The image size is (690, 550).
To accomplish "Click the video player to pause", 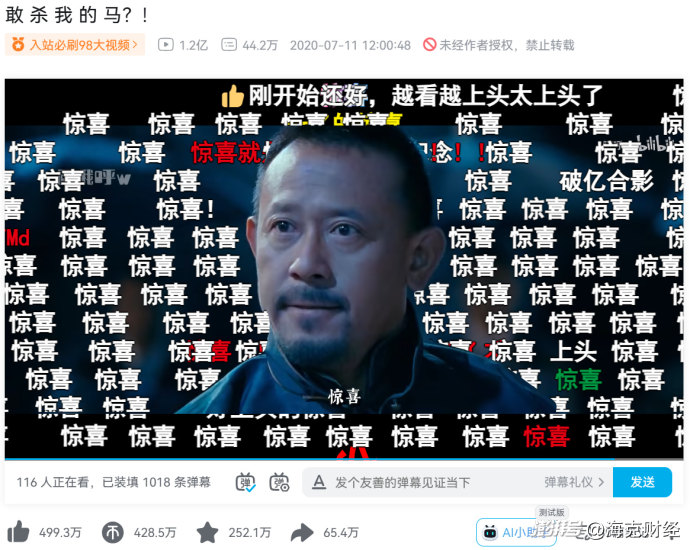I will point(344,268).
